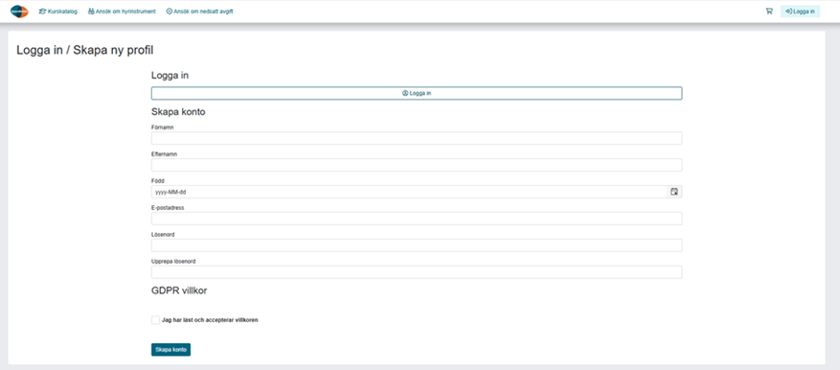Open Kurskatalog in the top navigation

pyautogui.click(x=58, y=11)
